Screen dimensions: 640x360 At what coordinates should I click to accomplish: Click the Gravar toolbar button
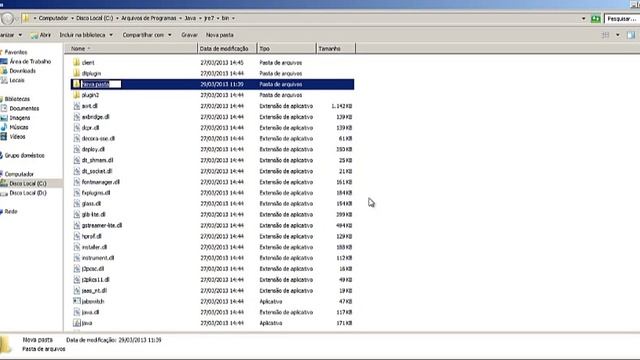coord(189,35)
